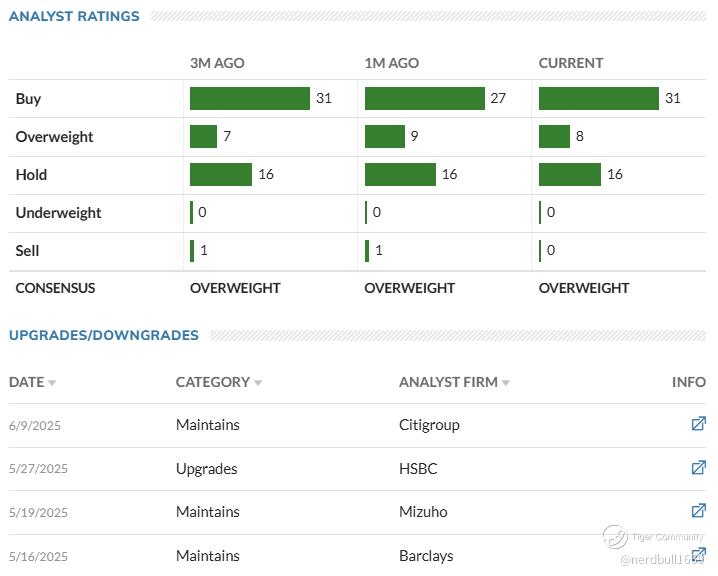
Task: Select the 5/27/2025 date entry
Action: coord(38,468)
